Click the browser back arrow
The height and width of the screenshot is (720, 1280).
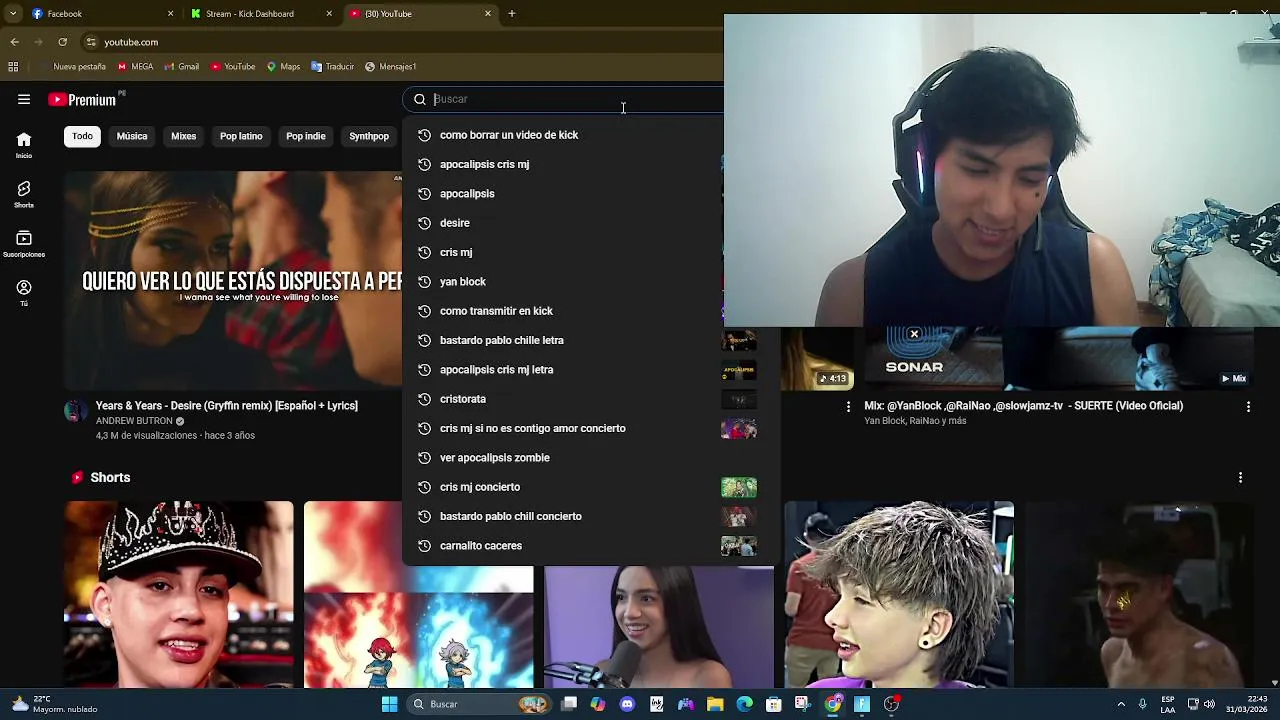[14, 42]
